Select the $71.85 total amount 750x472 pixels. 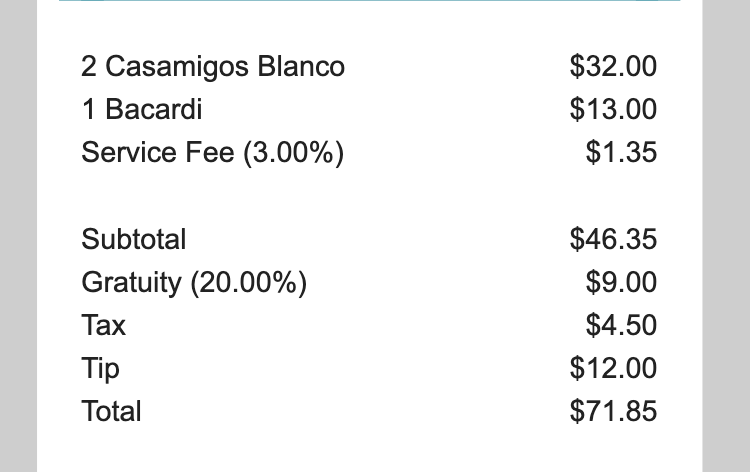(613, 412)
